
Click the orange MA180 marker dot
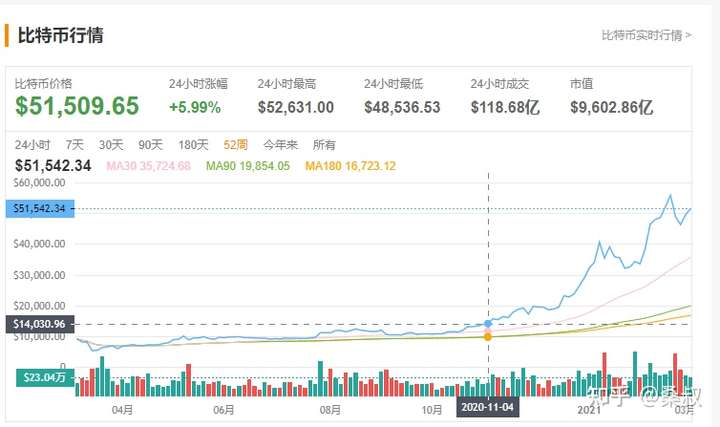point(488,337)
